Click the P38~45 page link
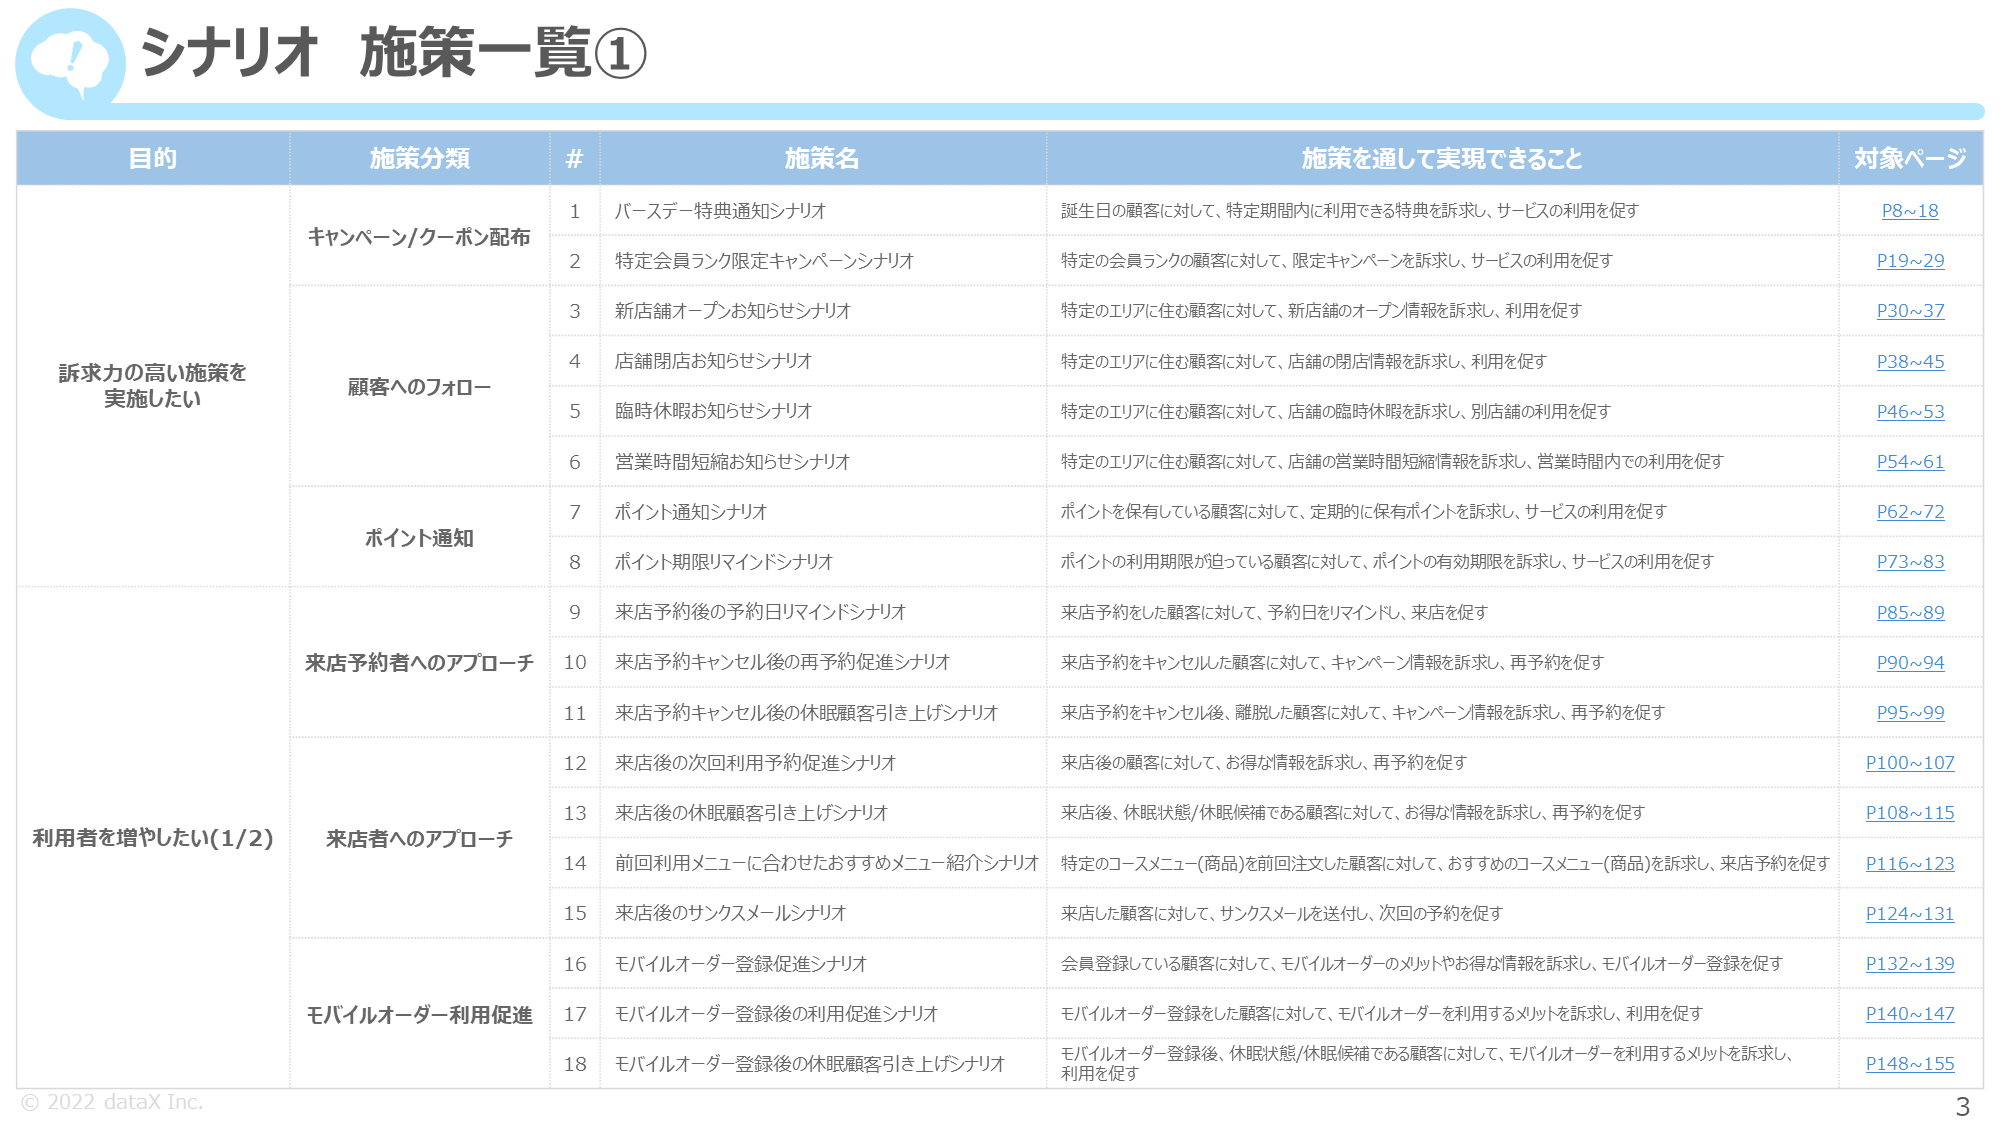 (1910, 362)
